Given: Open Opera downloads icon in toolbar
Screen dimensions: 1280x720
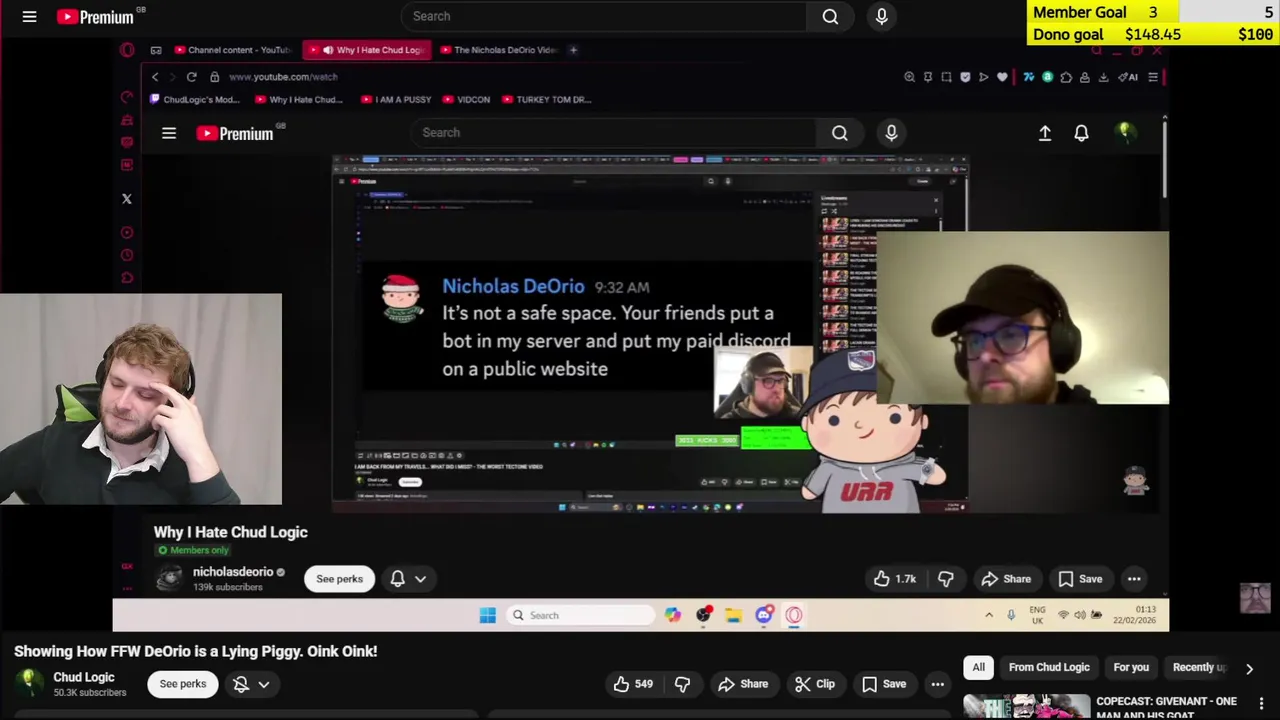Looking at the screenshot, I should [1103, 77].
